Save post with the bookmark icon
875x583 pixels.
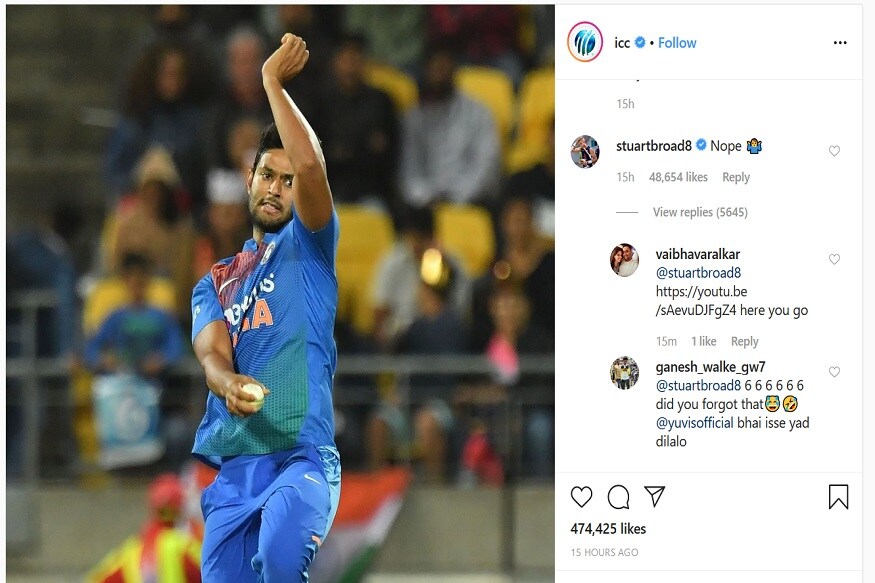(x=838, y=497)
